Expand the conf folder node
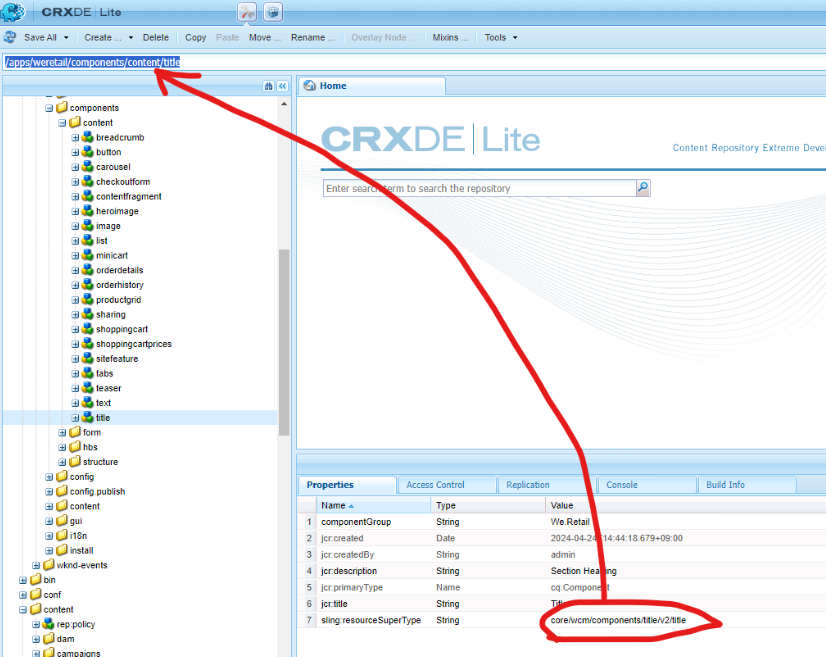 point(23,595)
